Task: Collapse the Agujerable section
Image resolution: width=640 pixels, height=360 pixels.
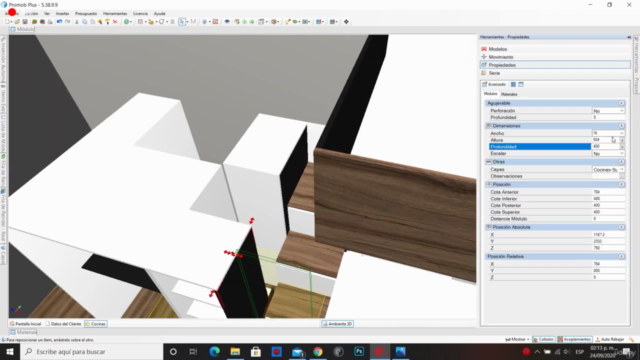Action: pyautogui.click(x=621, y=103)
